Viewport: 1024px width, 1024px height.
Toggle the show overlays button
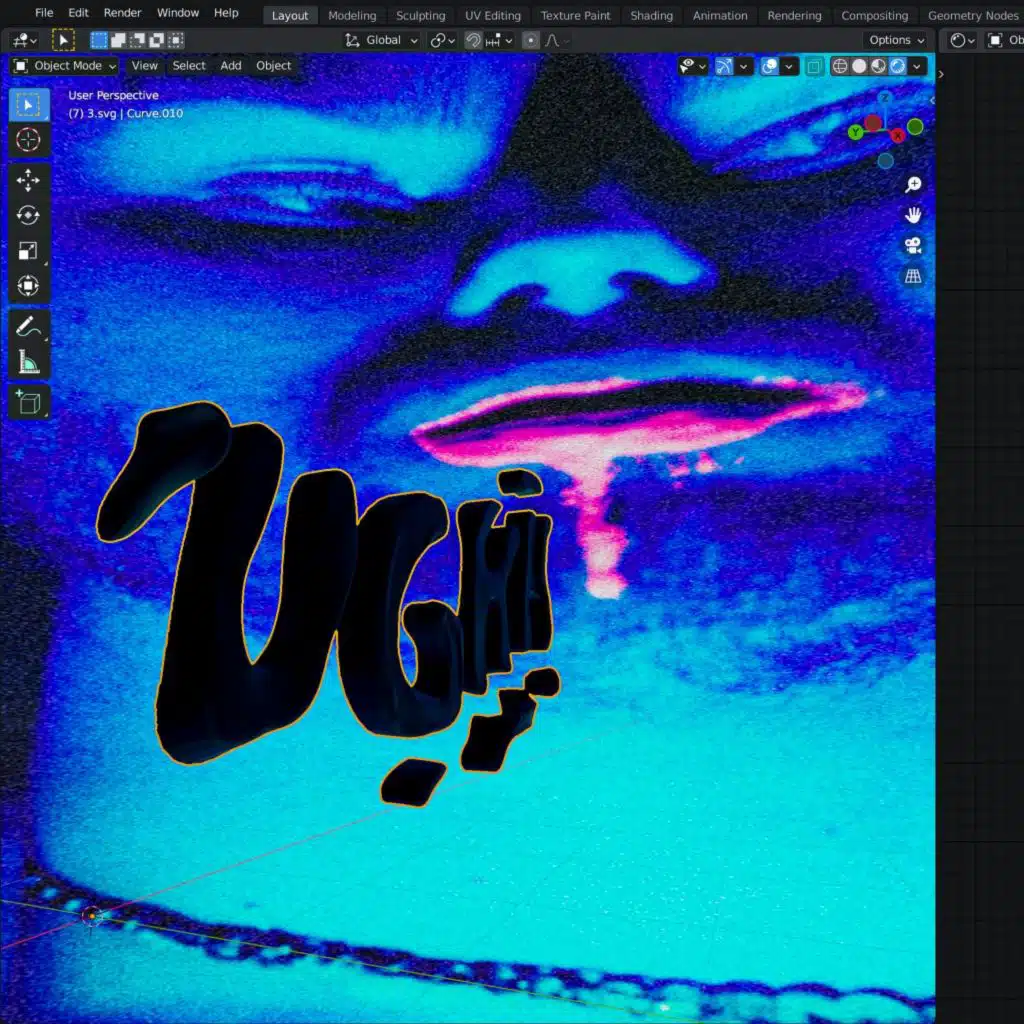770,66
